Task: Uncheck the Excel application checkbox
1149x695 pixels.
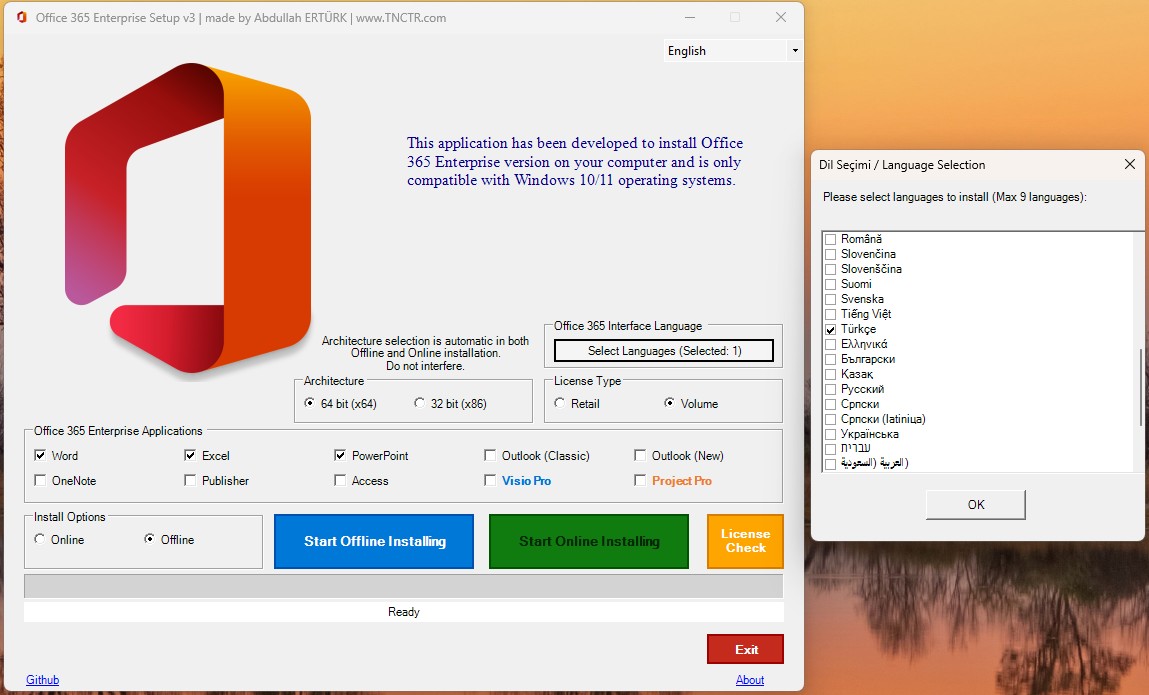Action: [190, 455]
